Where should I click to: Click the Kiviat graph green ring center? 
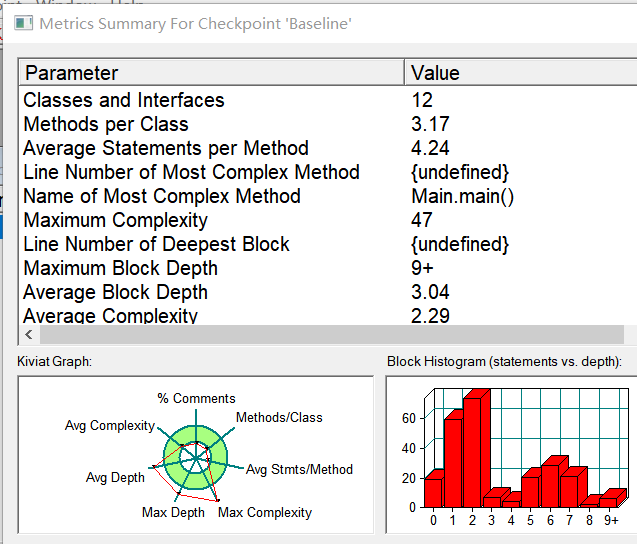pos(196,458)
